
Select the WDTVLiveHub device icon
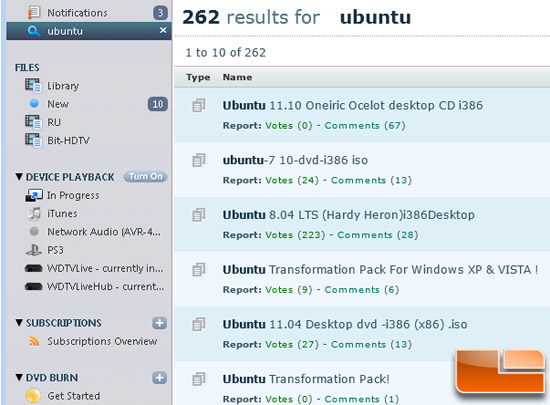pos(34,286)
